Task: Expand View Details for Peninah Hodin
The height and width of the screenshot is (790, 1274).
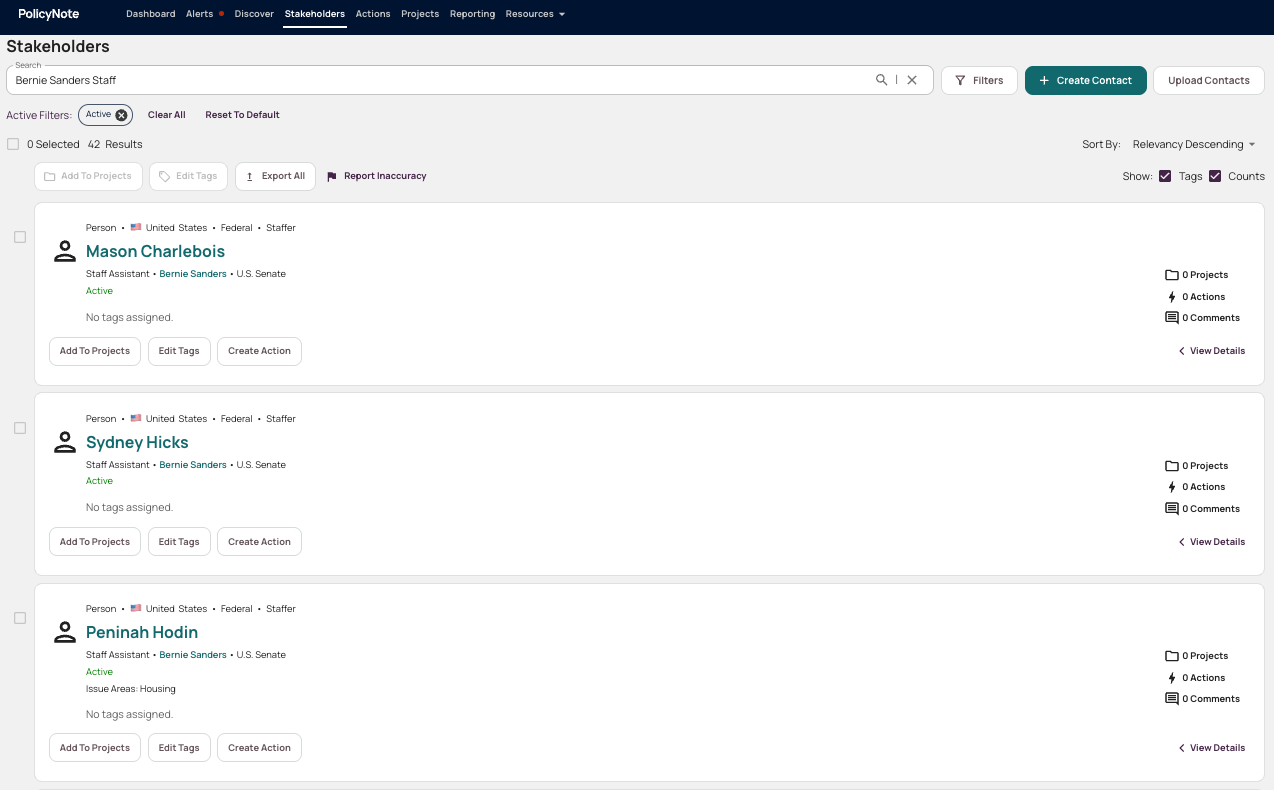Action: (x=1212, y=748)
